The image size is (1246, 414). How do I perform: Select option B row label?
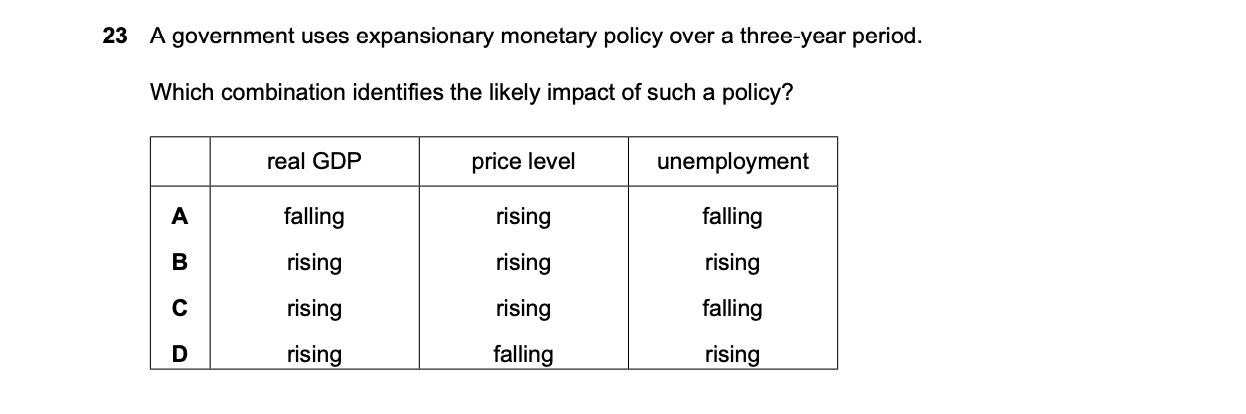coord(180,262)
